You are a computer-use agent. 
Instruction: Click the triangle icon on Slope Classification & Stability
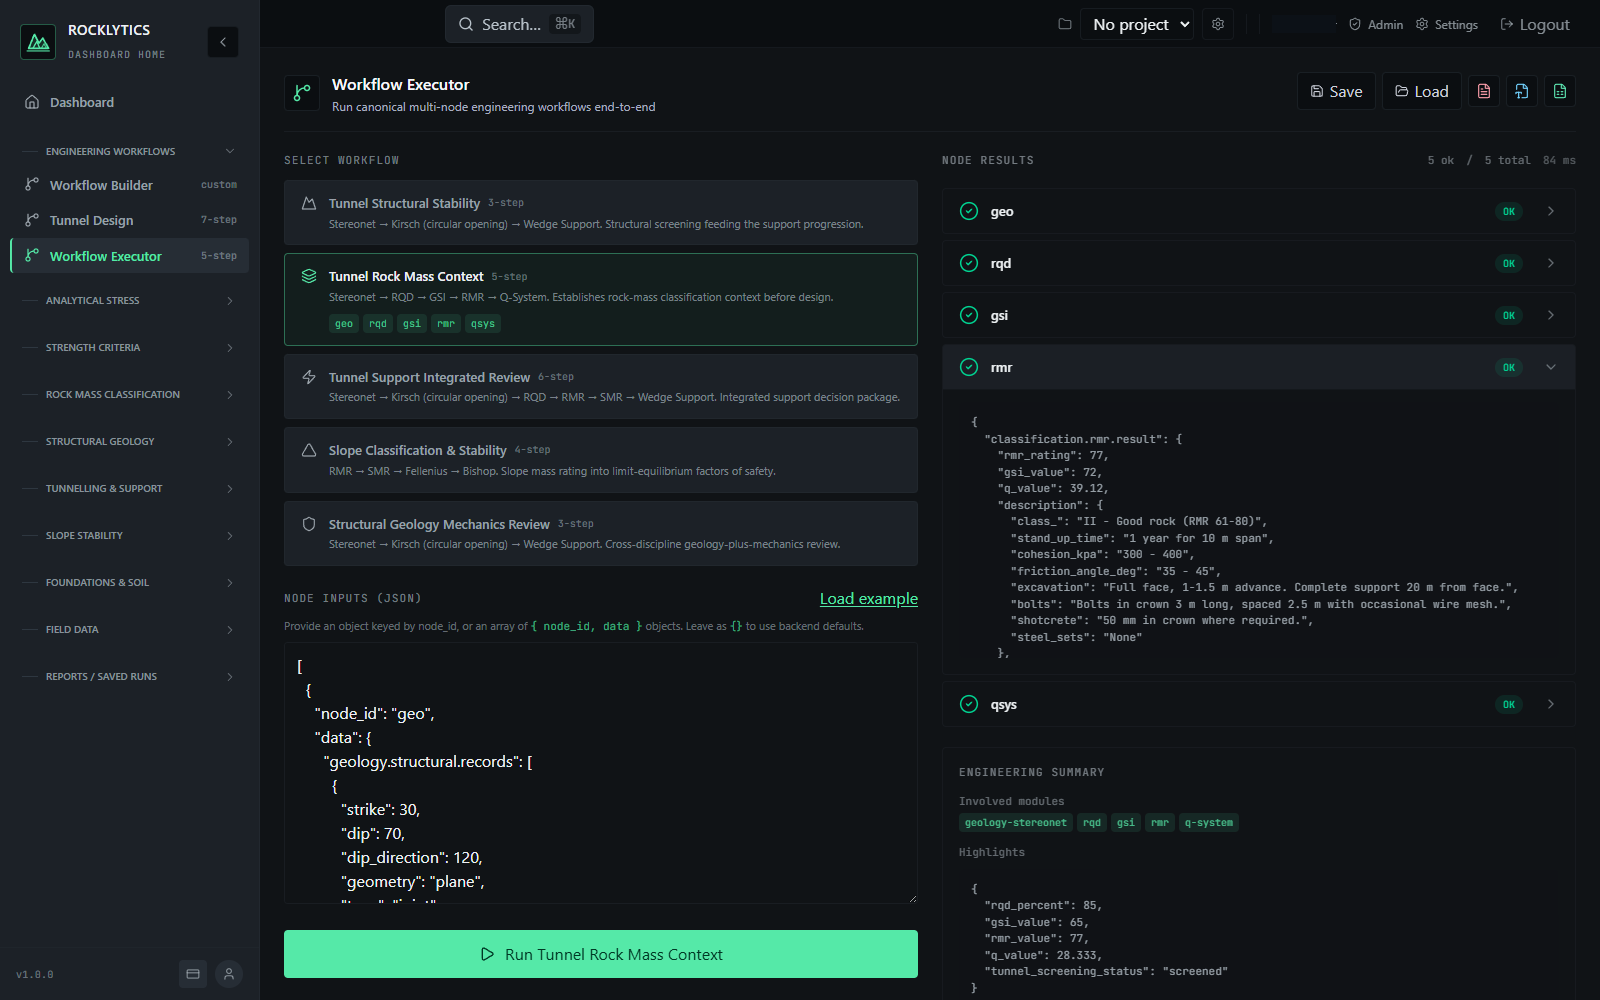tap(309, 450)
